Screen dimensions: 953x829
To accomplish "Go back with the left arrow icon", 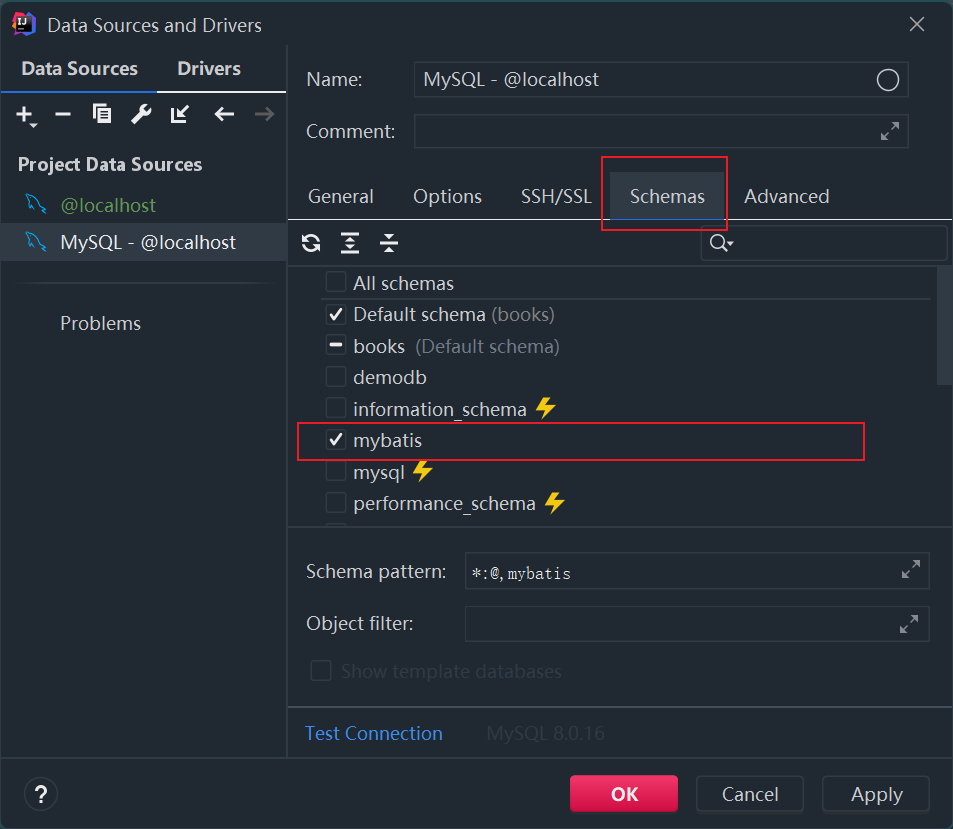I will [224, 114].
